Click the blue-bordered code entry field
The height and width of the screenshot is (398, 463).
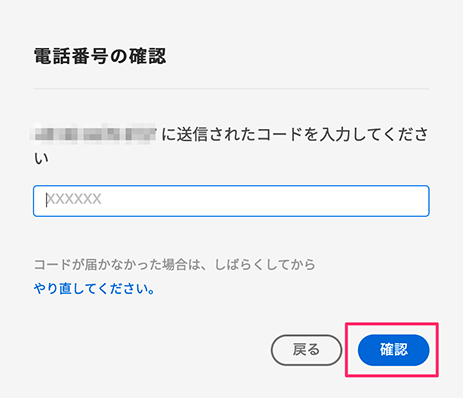point(231,201)
